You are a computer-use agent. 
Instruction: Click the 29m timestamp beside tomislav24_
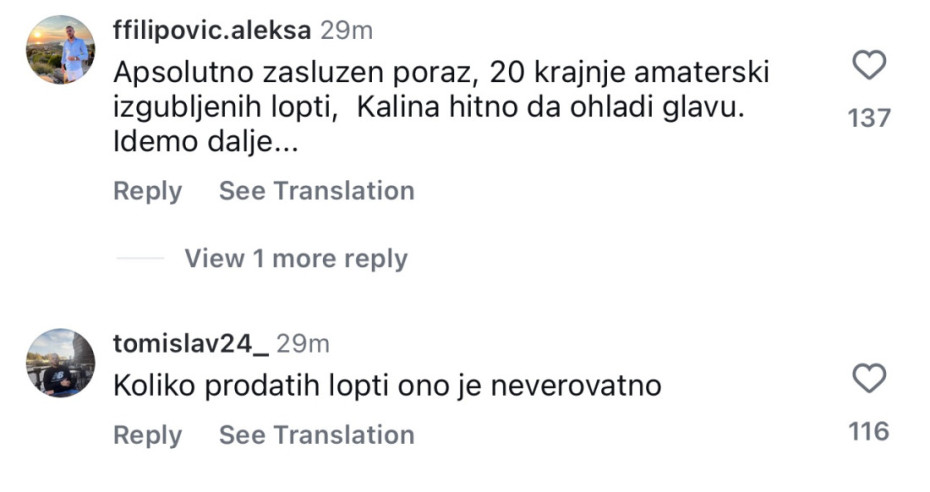click(x=303, y=344)
